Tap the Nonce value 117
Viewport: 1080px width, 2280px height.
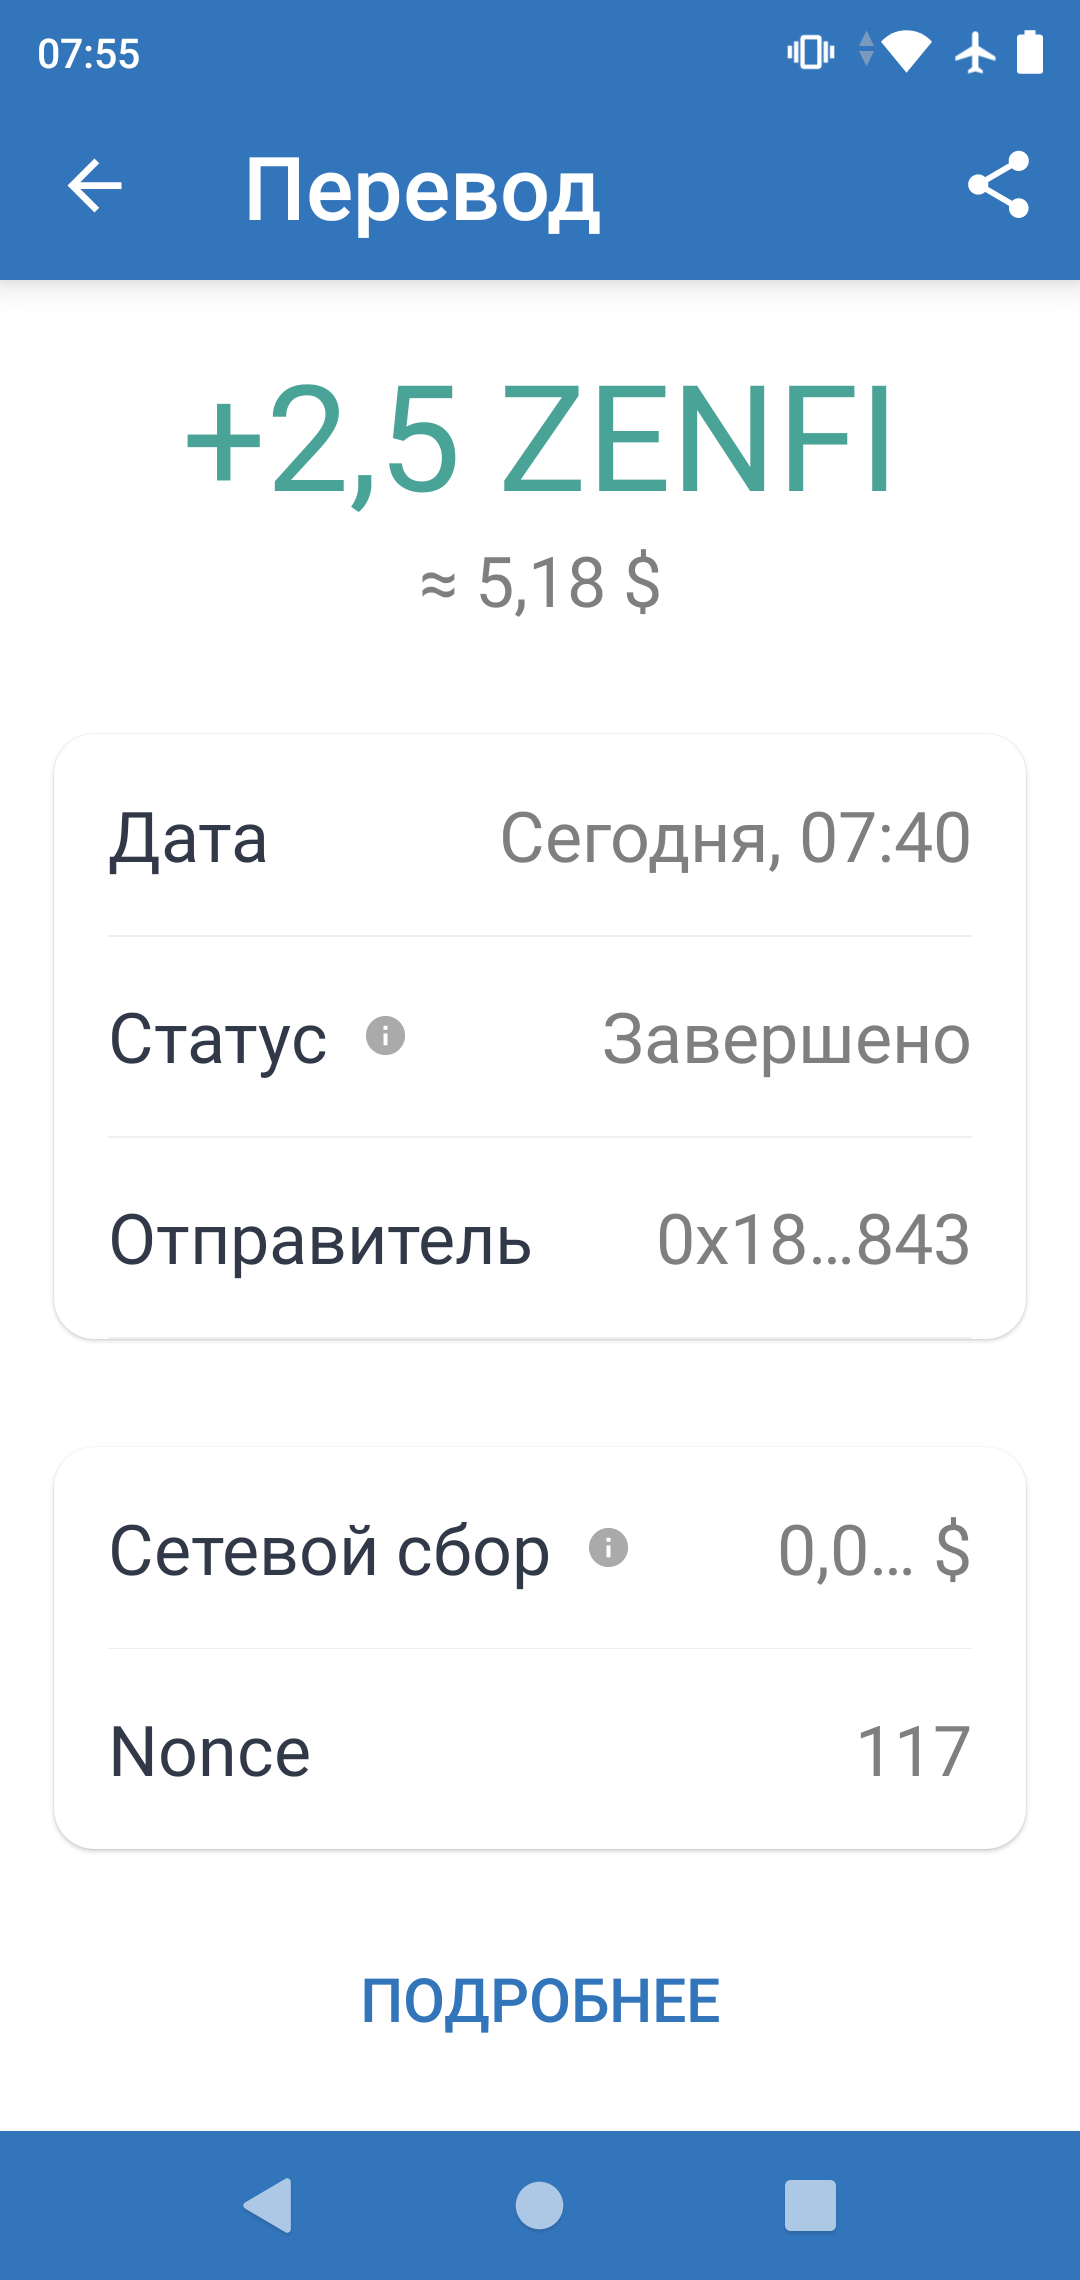point(914,1752)
